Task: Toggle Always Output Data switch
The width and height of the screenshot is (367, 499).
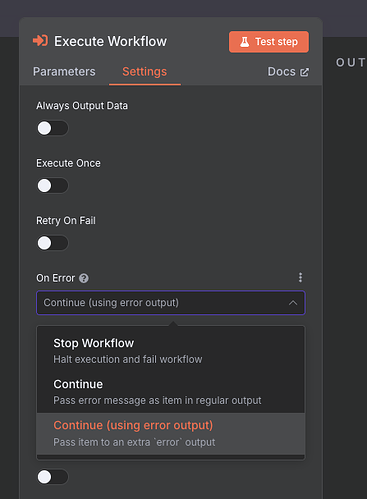Action: tap(52, 128)
